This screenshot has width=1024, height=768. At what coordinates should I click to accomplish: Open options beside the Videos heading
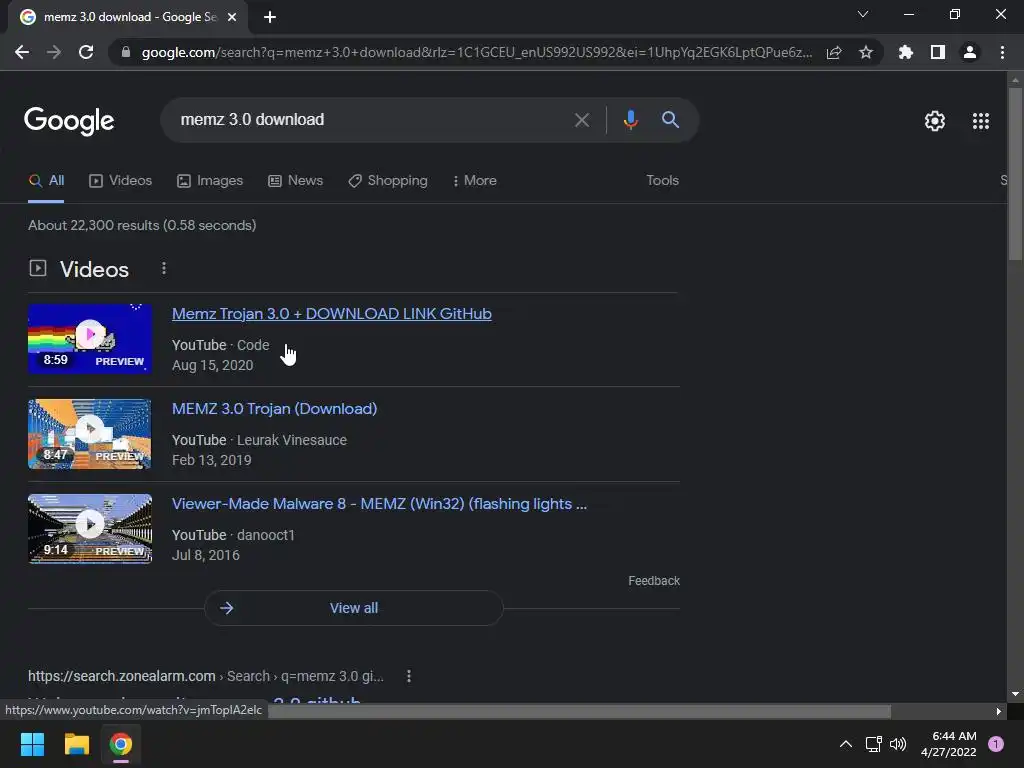tap(164, 268)
